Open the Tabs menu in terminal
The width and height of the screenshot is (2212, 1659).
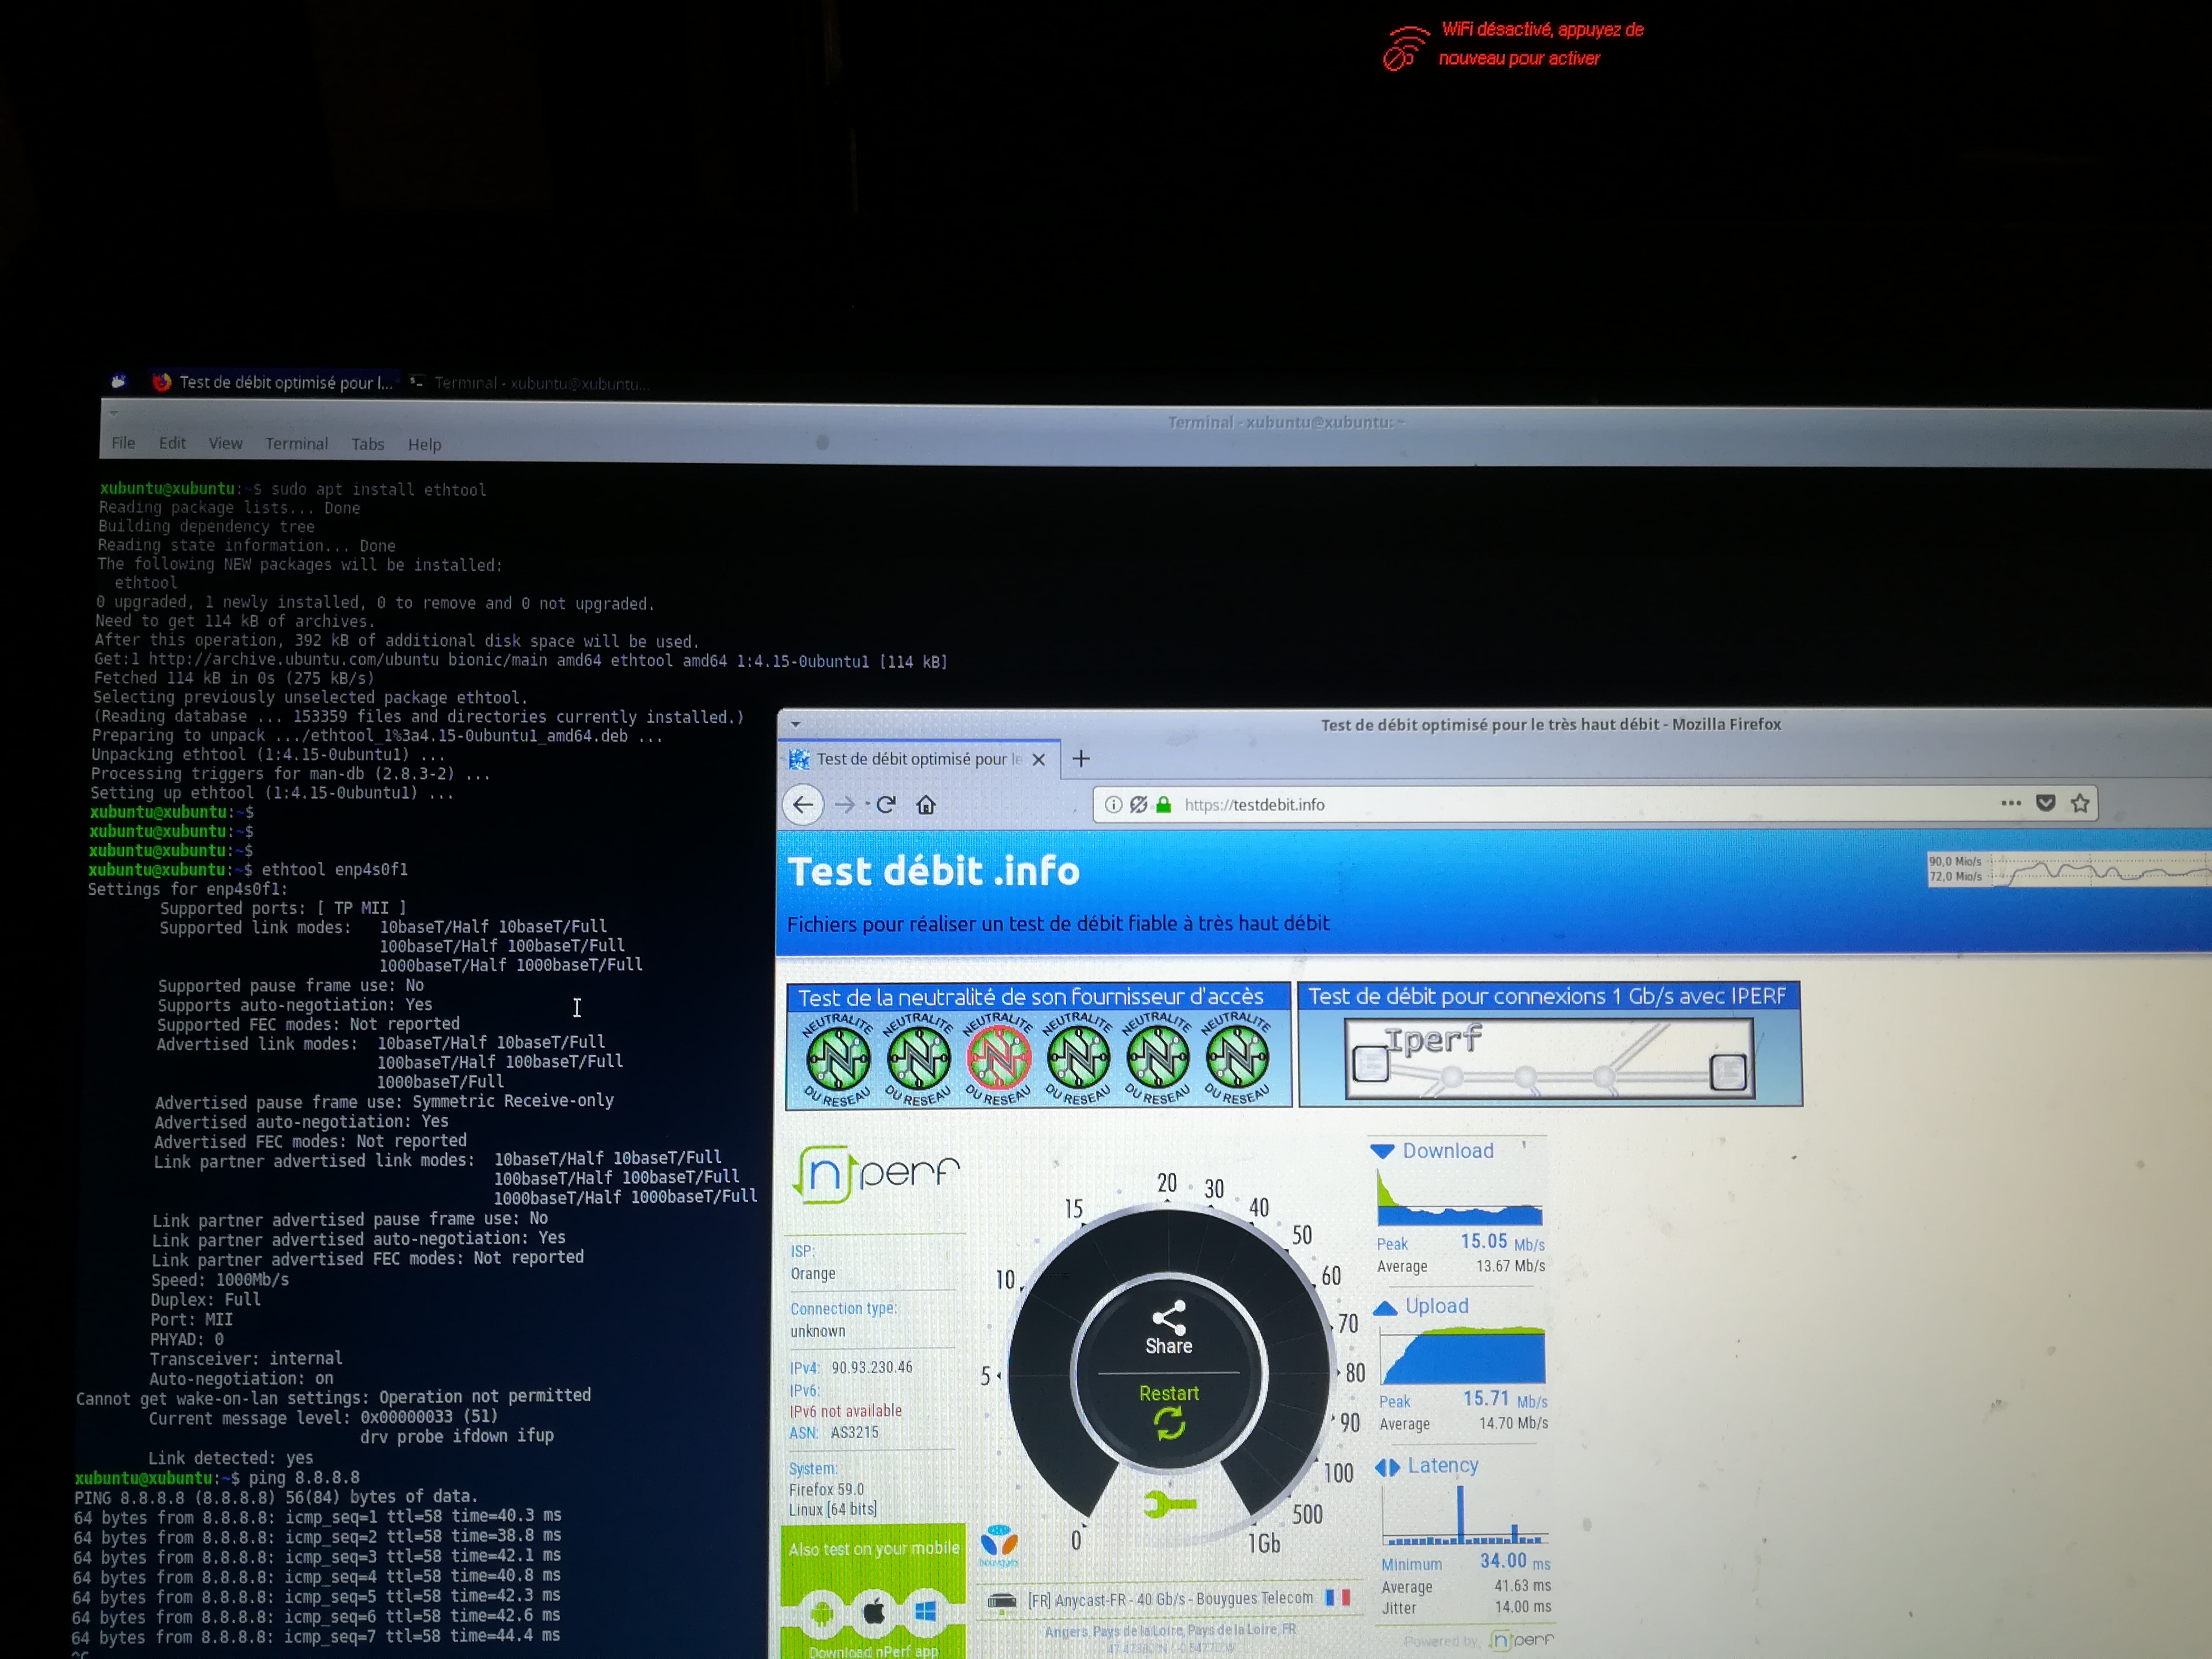[367, 444]
